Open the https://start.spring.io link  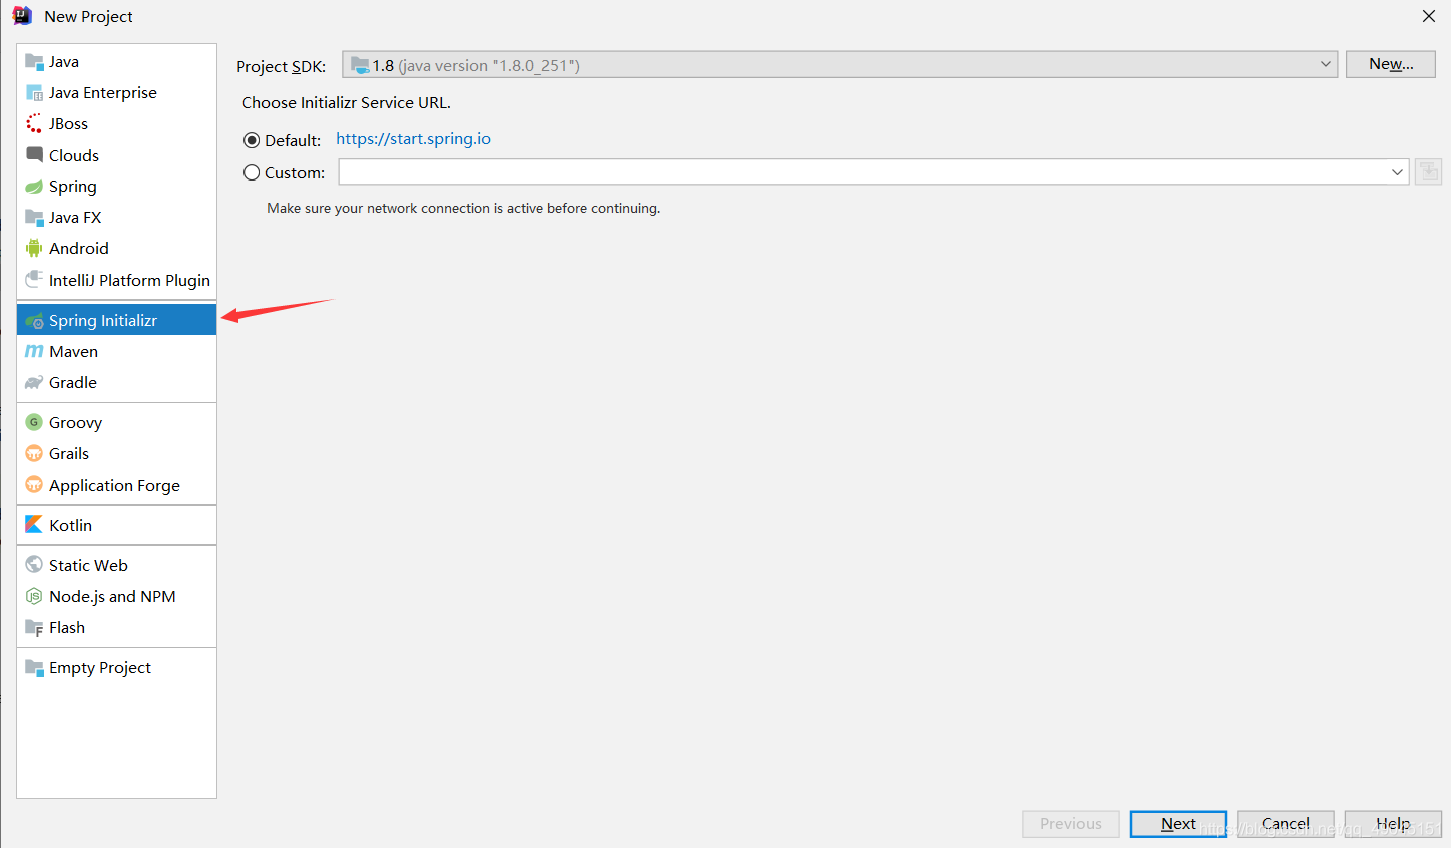[x=413, y=139]
